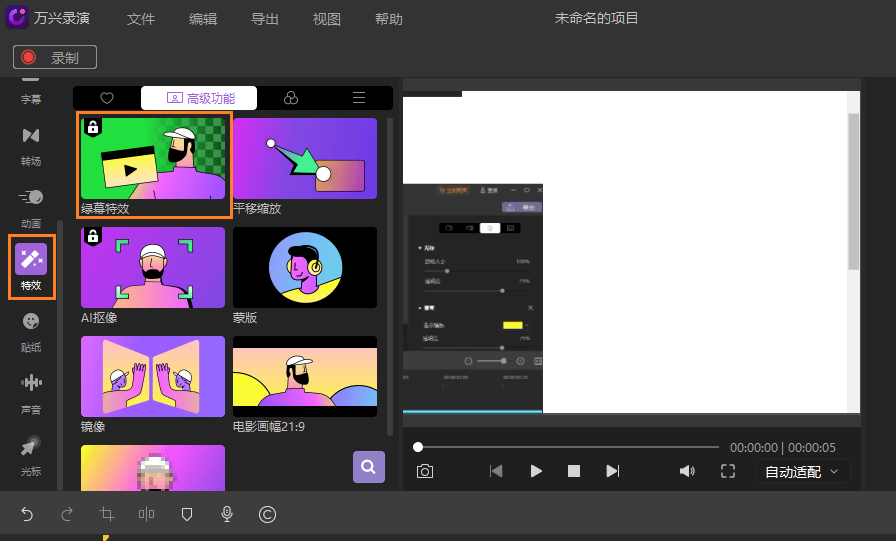Select the 高级功能 tab
Image resolution: width=896 pixels, height=541 pixels.
coord(199,98)
